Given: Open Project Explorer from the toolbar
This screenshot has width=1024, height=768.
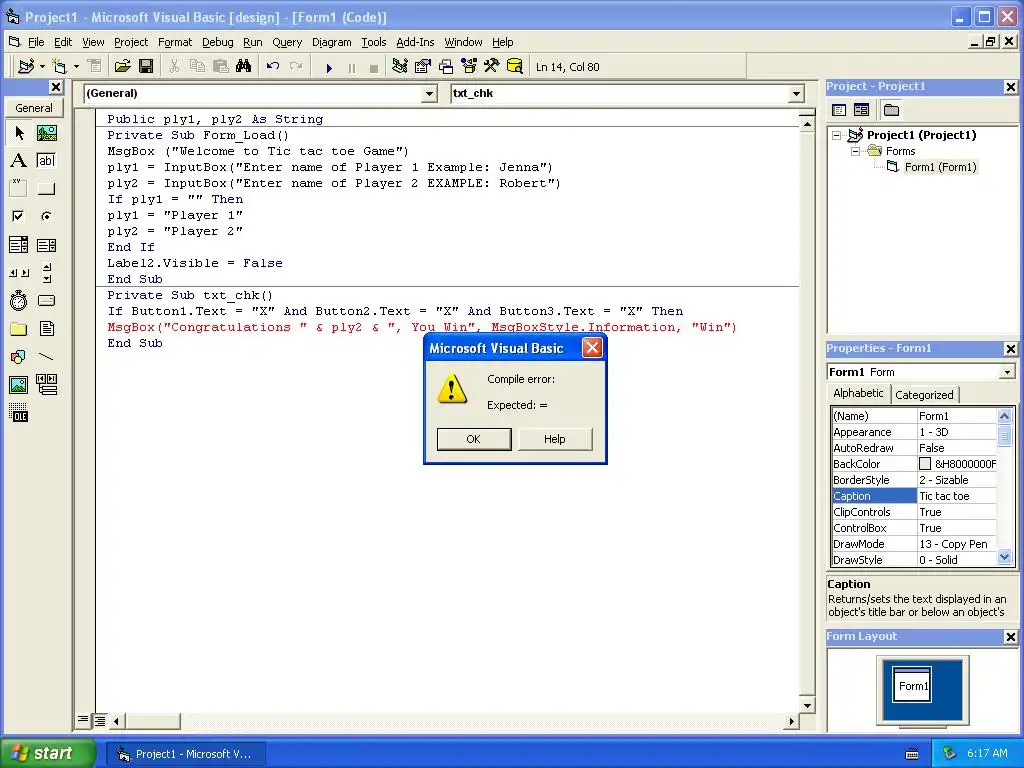Looking at the screenshot, I should (x=400, y=67).
